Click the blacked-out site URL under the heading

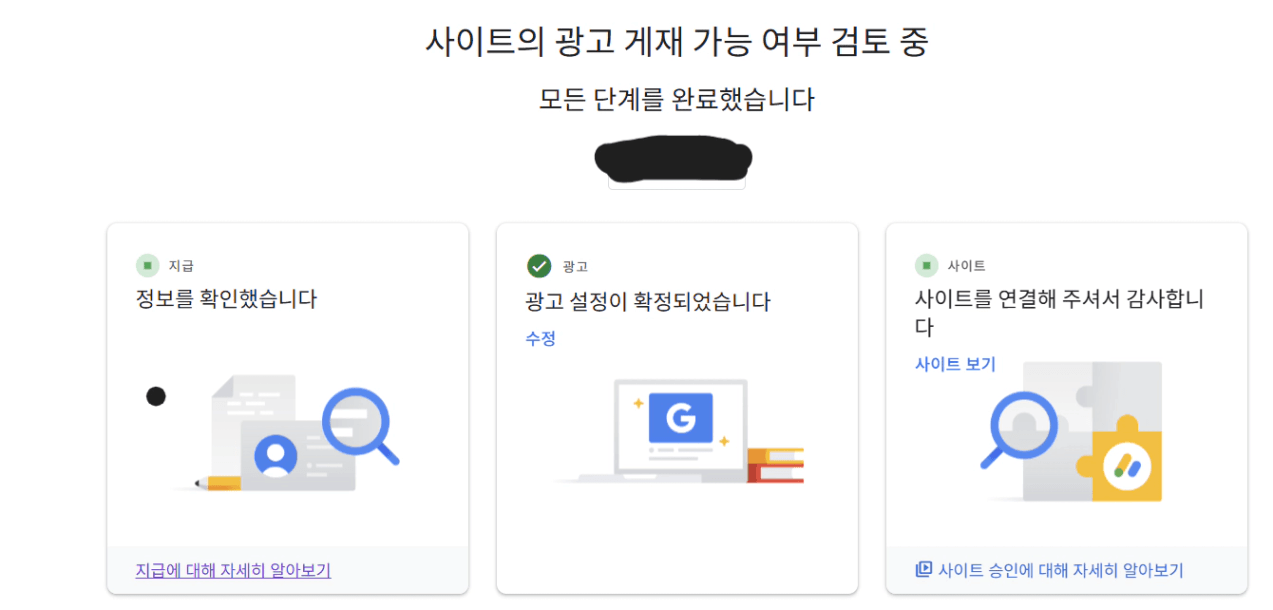(672, 158)
